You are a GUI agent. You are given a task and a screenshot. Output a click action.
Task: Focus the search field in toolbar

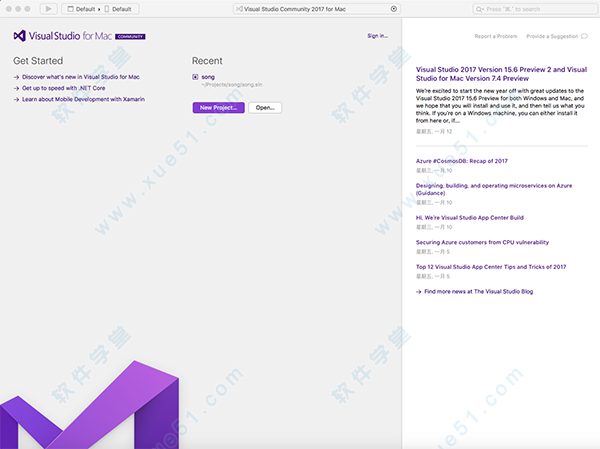point(535,9)
